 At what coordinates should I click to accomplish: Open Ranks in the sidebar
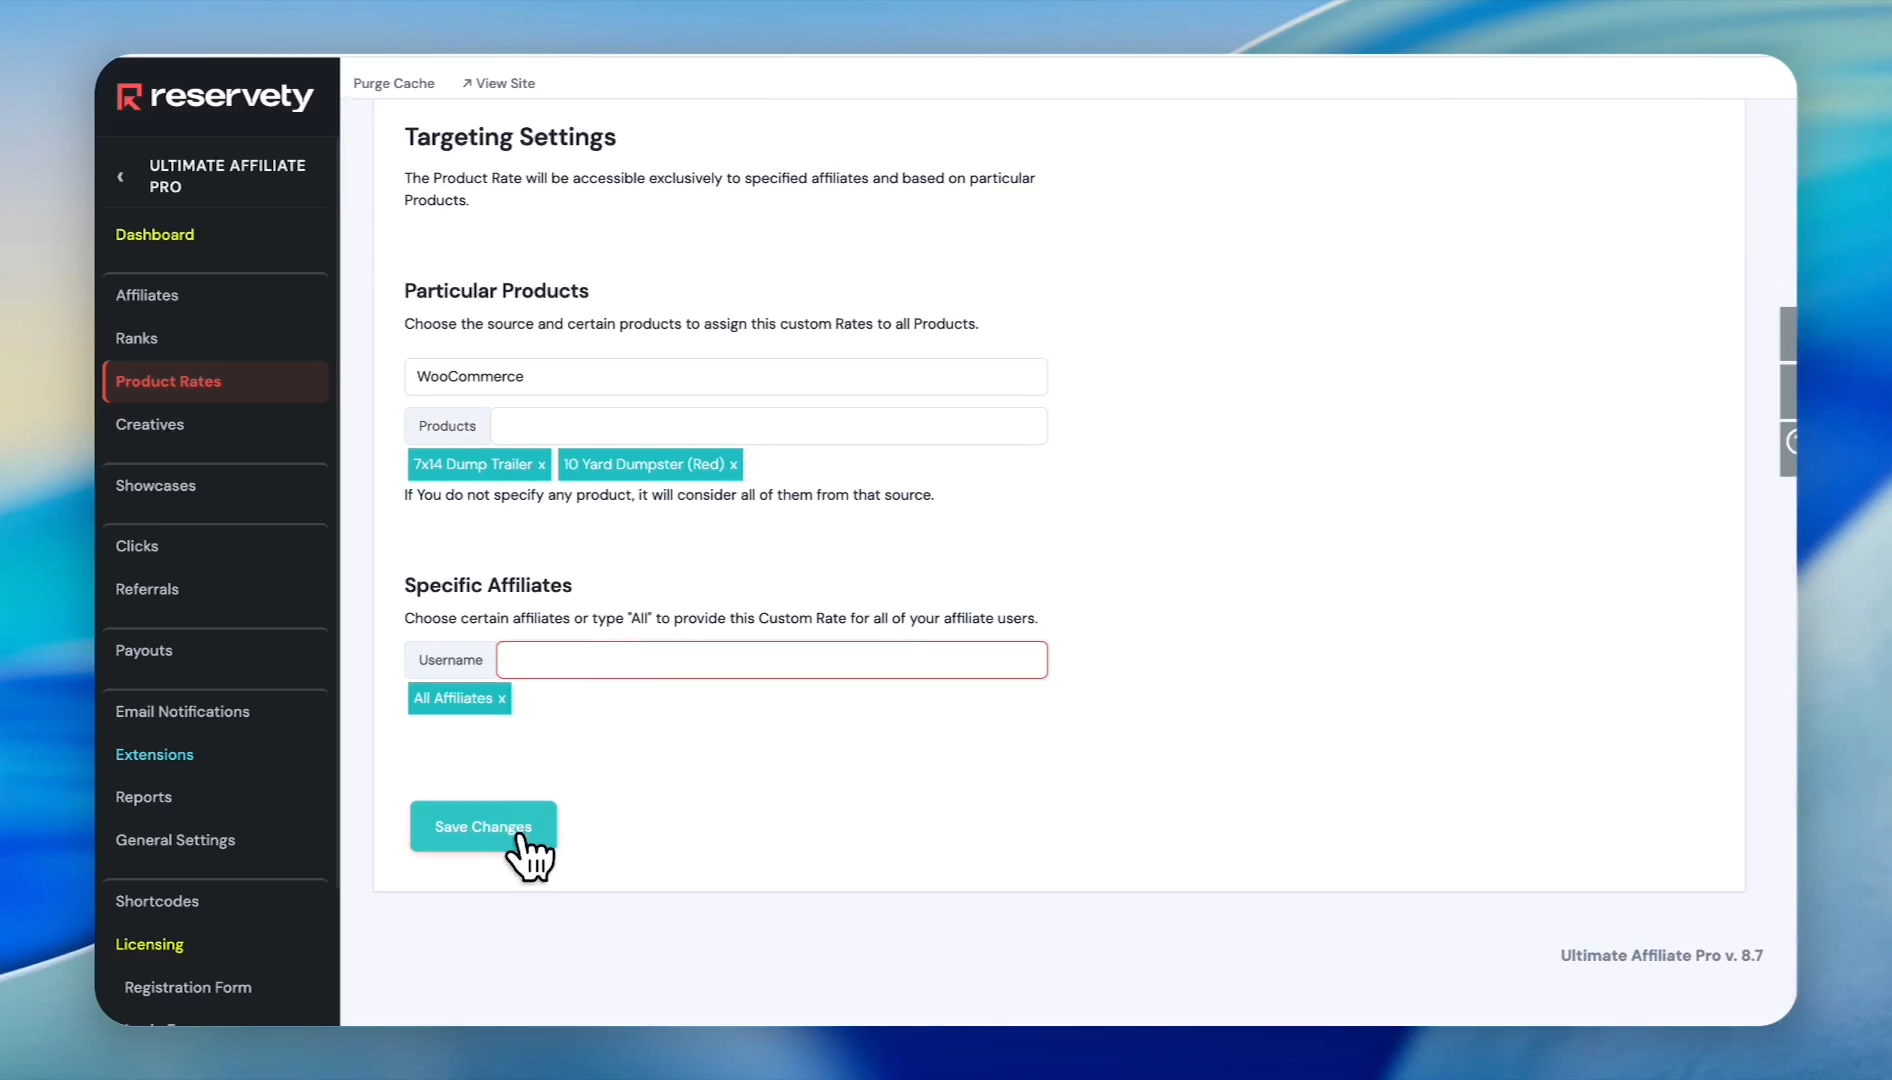tap(136, 339)
